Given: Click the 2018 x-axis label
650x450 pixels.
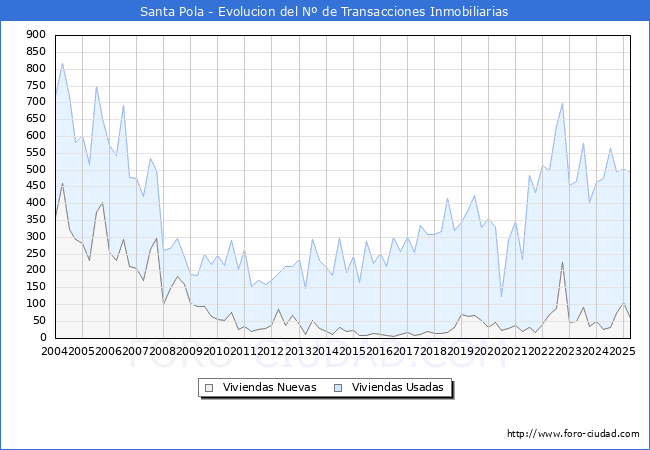Looking at the screenshot, I should 434,351.
